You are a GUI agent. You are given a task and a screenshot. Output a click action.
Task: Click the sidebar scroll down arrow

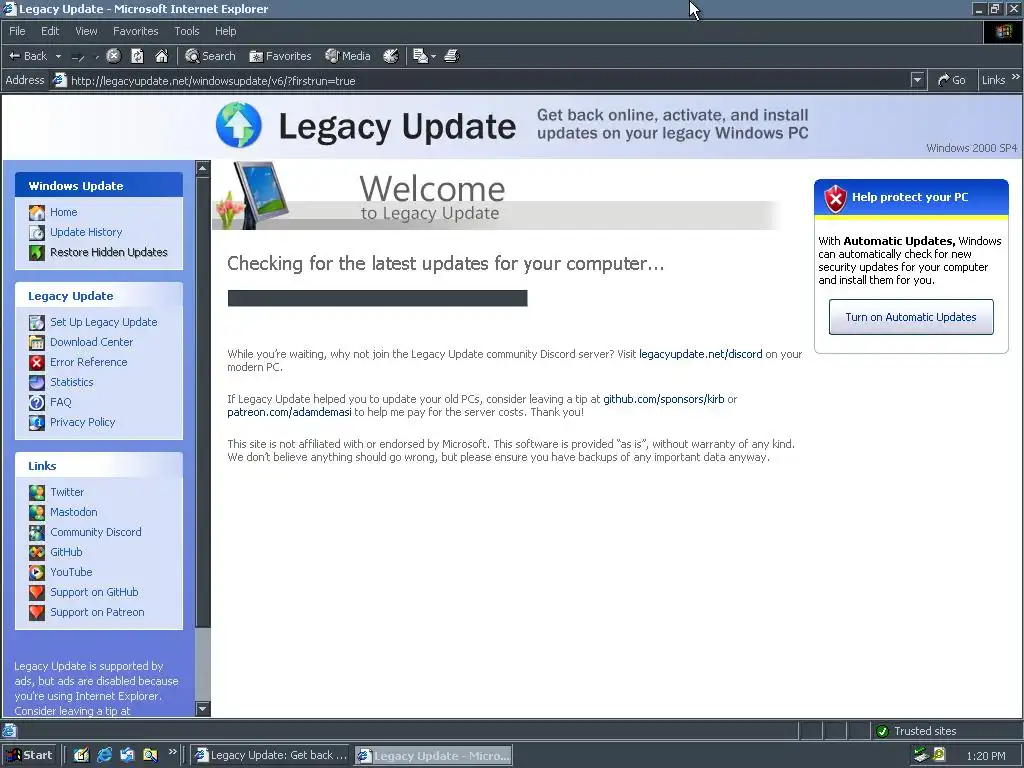[203, 709]
